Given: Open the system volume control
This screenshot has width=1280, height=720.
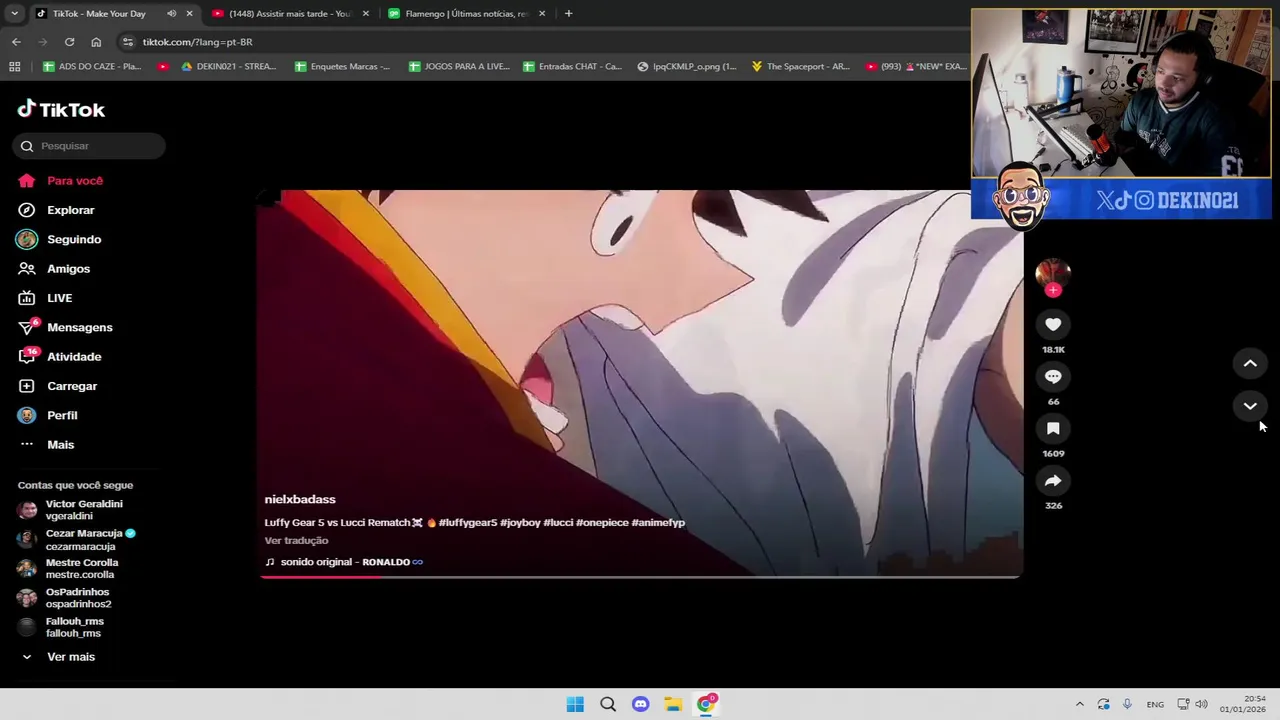Looking at the screenshot, I should [x=1201, y=704].
